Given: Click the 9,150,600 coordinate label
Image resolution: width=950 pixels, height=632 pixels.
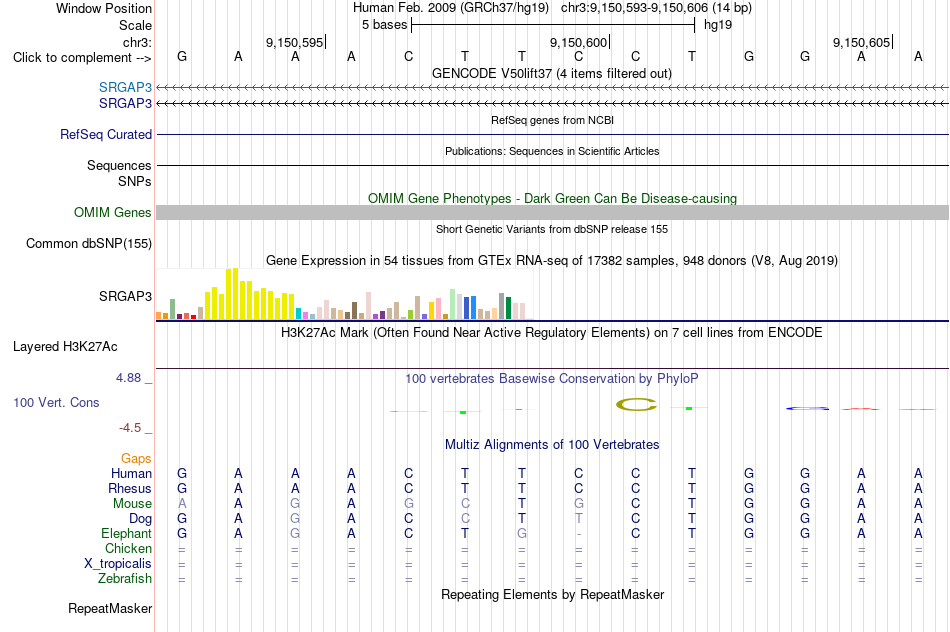Looking at the screenshot, I should 578,42.
